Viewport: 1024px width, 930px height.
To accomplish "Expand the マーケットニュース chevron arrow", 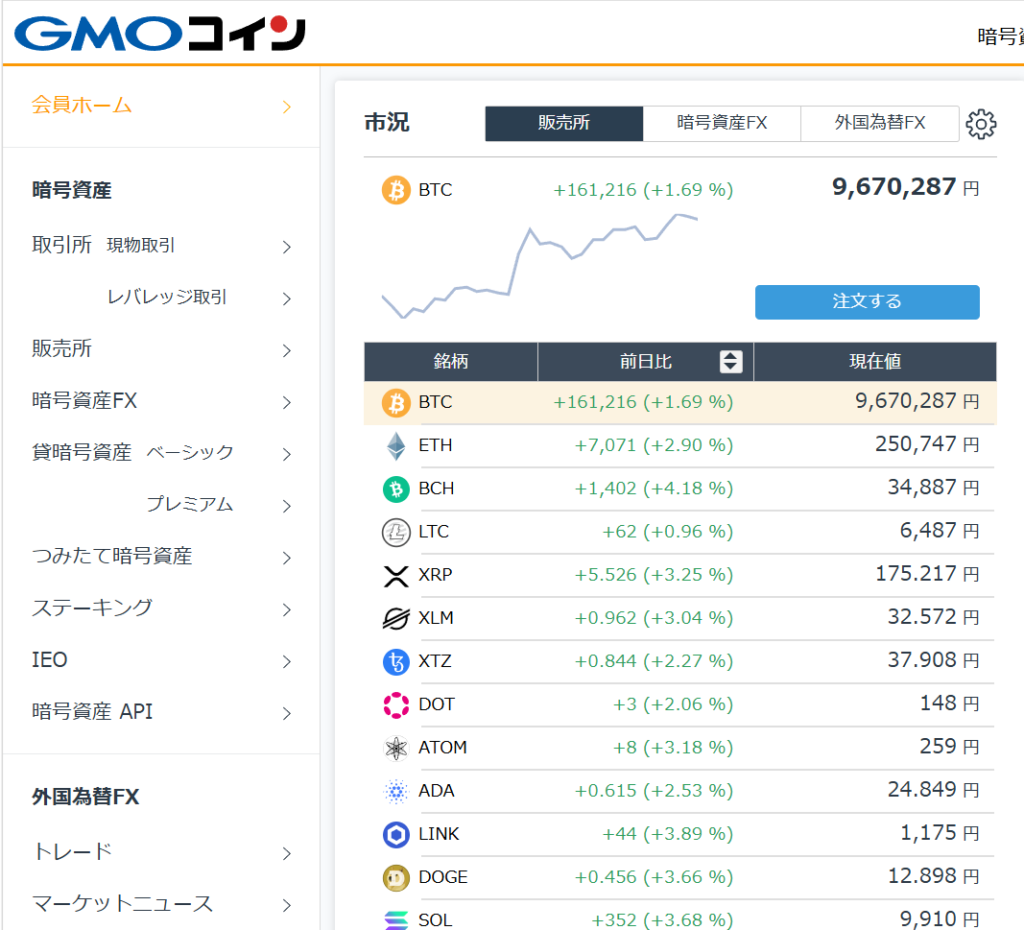I will pos(287,906).
